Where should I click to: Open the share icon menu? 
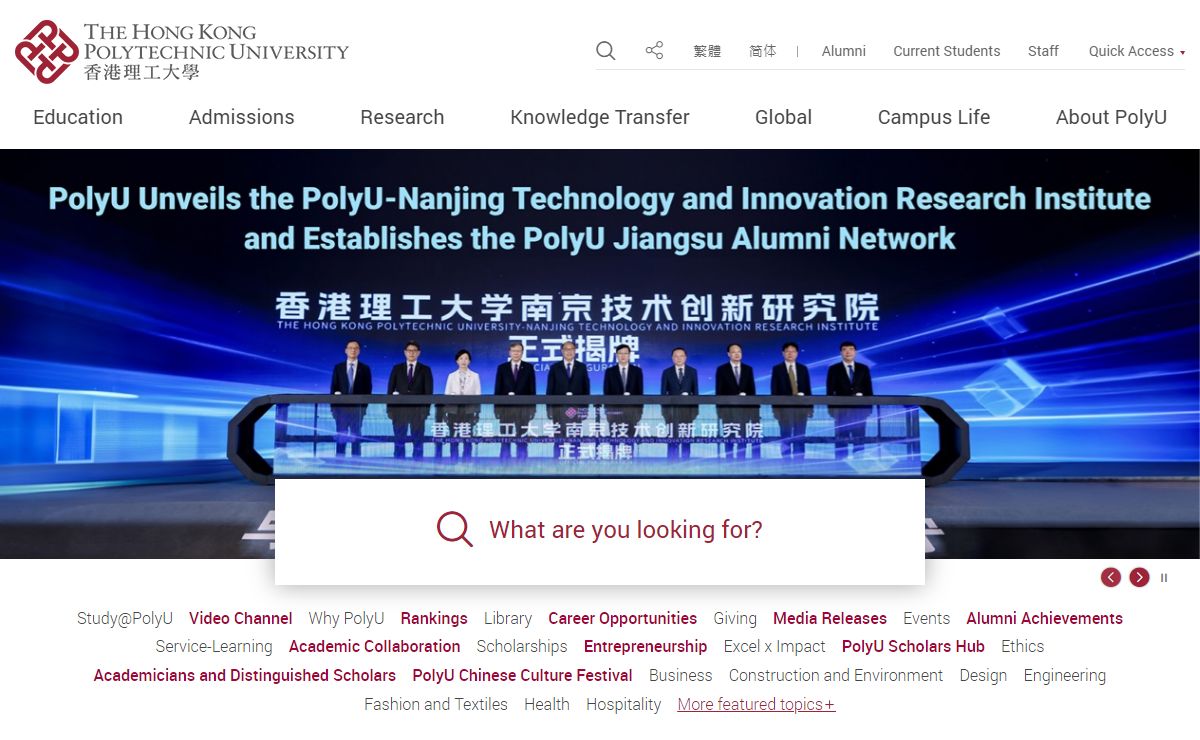tap(654, 50)
